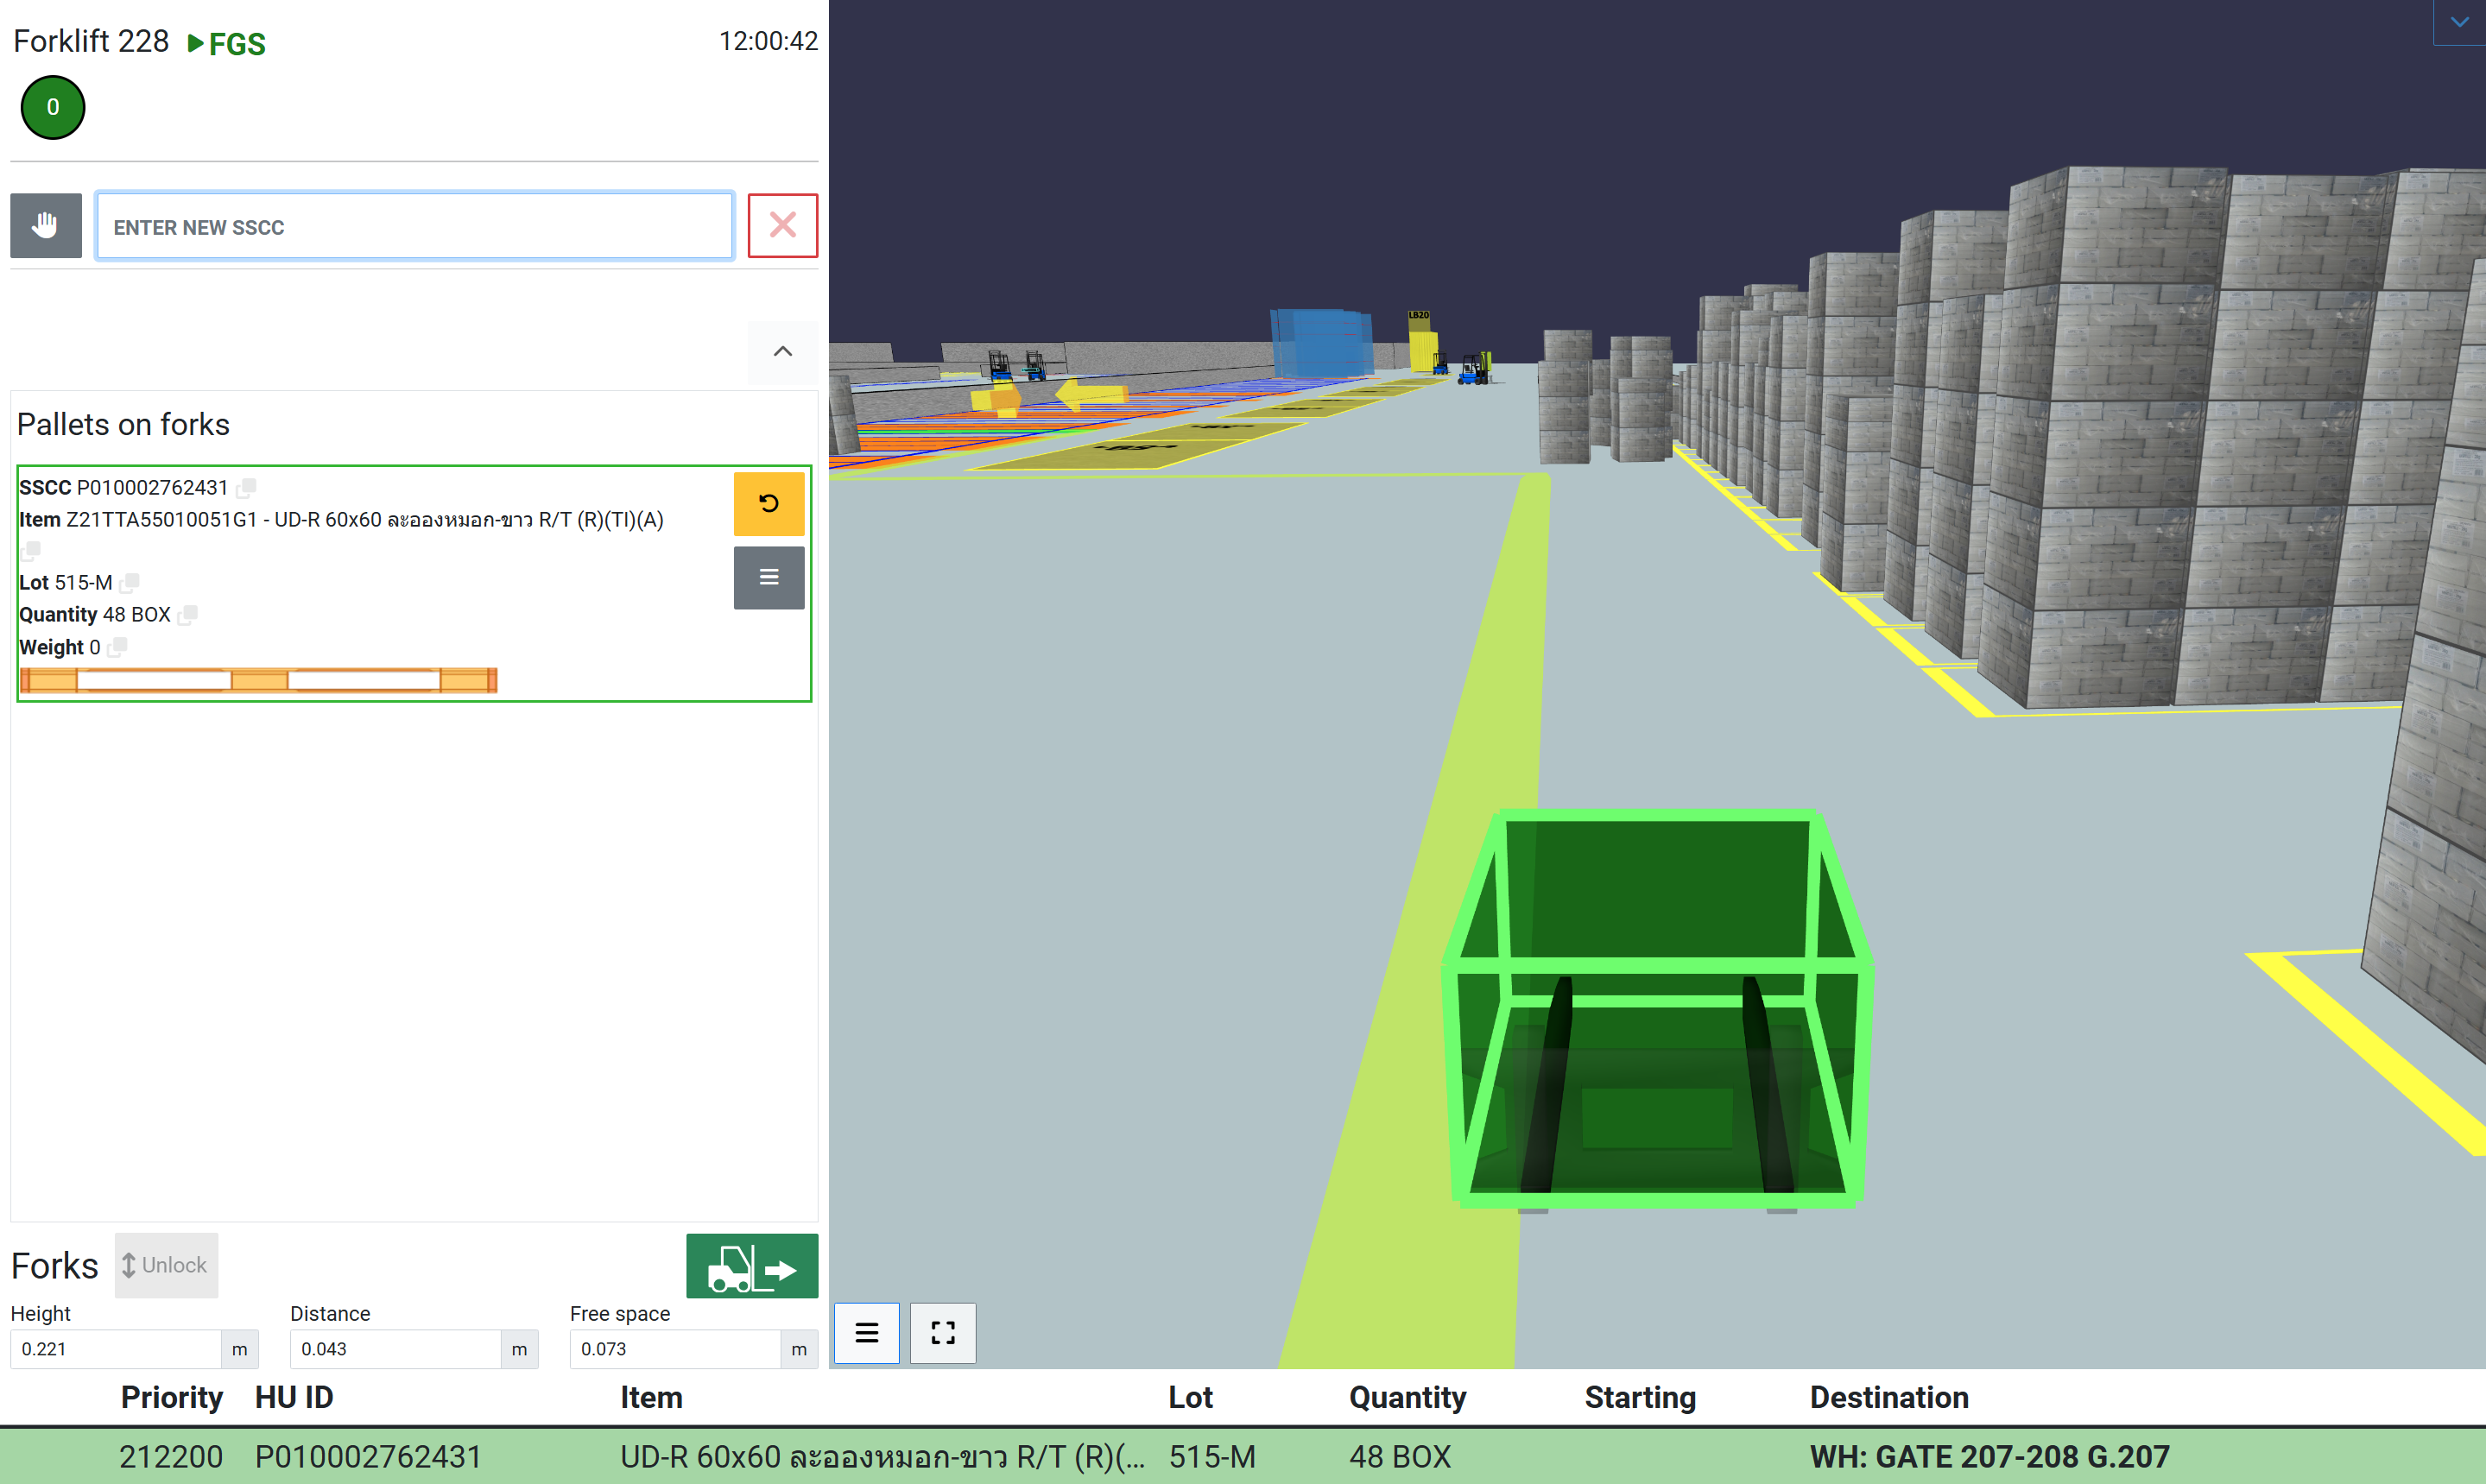Toggle fullscreen 3D view
2486x1484 pixels.
click(942, 1332)
